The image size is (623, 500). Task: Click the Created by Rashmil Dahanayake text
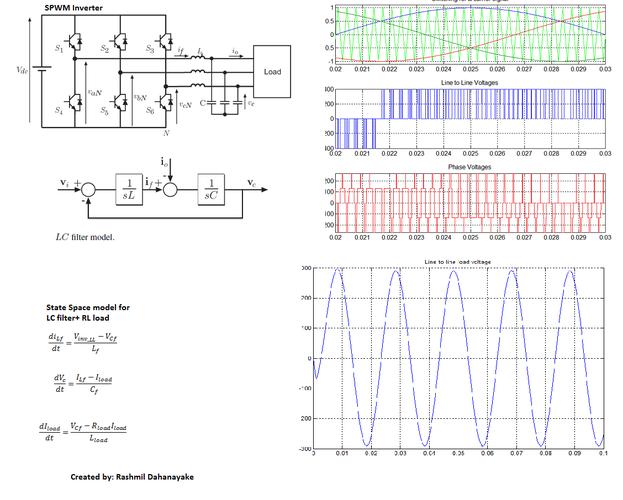[x=132, y=477]
